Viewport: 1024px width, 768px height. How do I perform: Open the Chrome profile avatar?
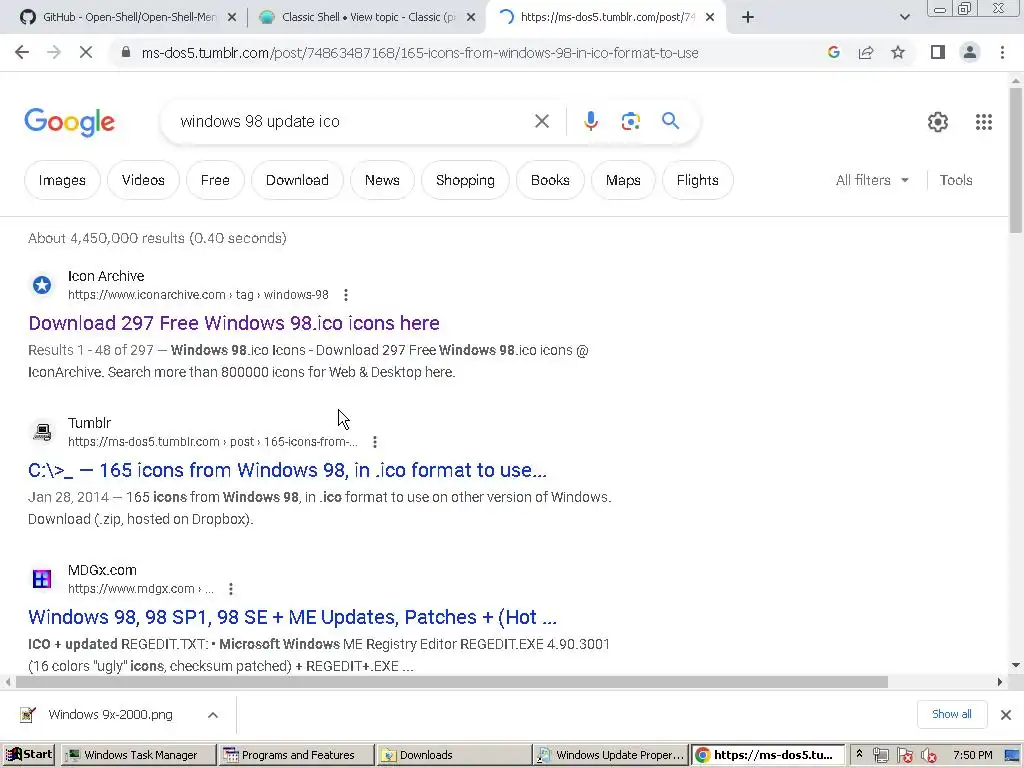970,52
